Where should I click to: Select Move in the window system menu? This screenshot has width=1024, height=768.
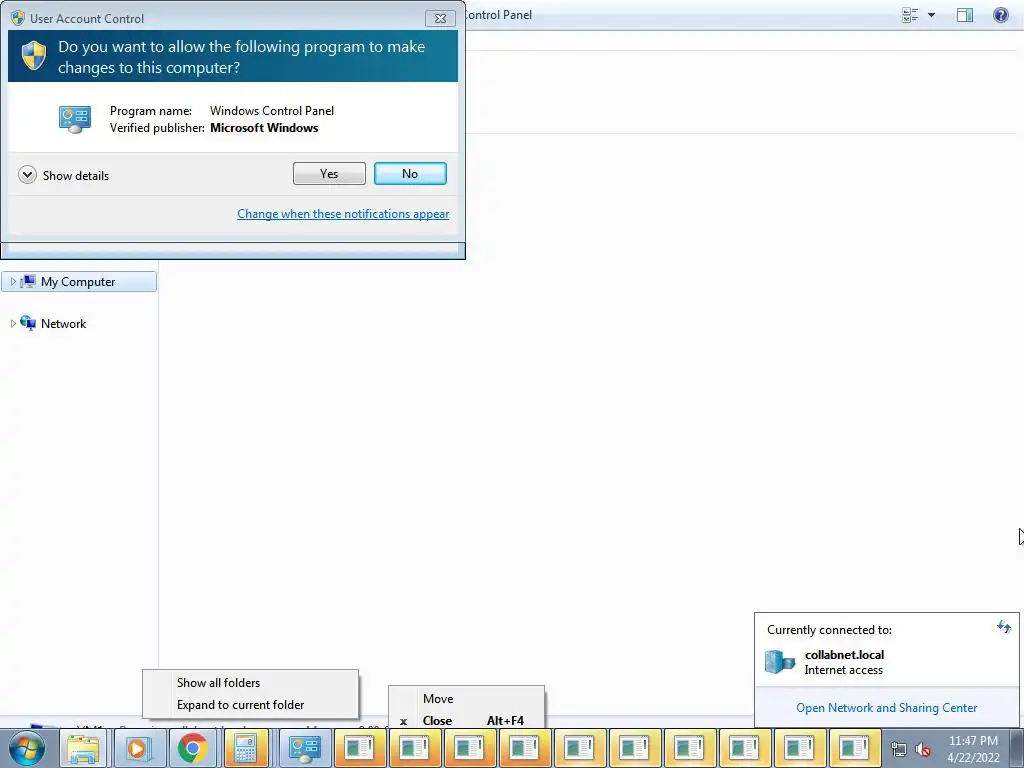466,699
